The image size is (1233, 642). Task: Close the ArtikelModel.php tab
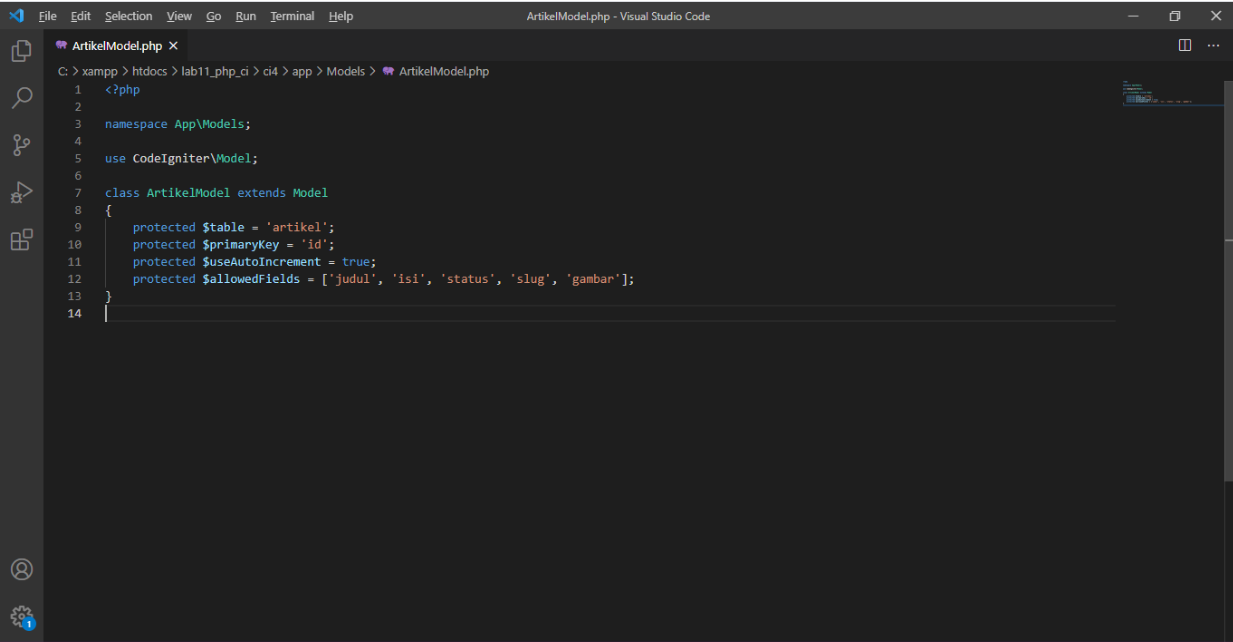173,45
